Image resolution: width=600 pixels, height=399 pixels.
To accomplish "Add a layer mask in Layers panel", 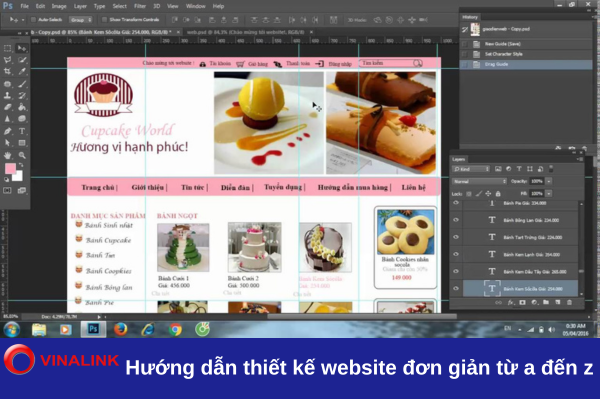I will pyautogui.click(x=522, y=302).
